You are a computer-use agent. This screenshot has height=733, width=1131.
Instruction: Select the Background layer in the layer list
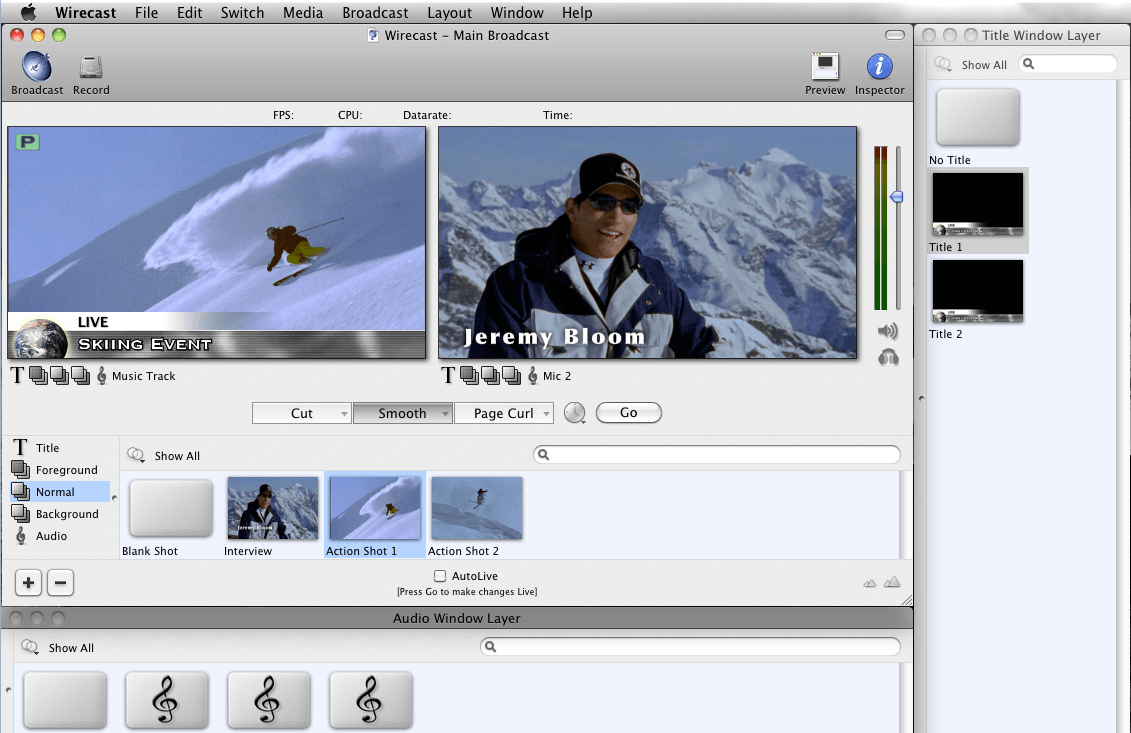(x=60, y=514)
